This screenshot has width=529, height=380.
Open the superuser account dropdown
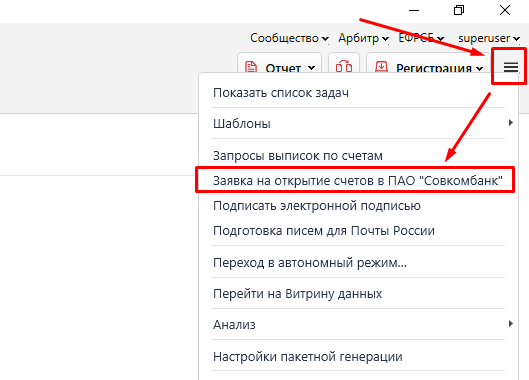(489, 38)
